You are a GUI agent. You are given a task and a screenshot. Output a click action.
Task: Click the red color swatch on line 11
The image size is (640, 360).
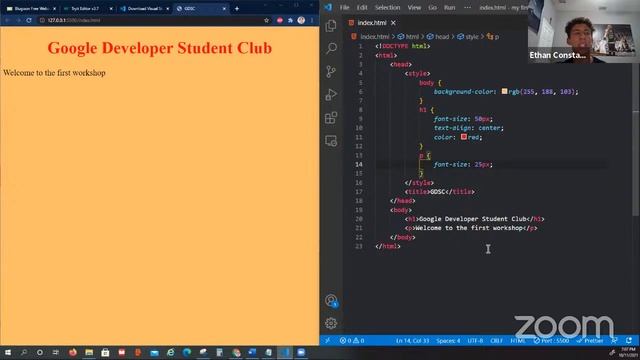pyautogui.click(x=464, y=137)
